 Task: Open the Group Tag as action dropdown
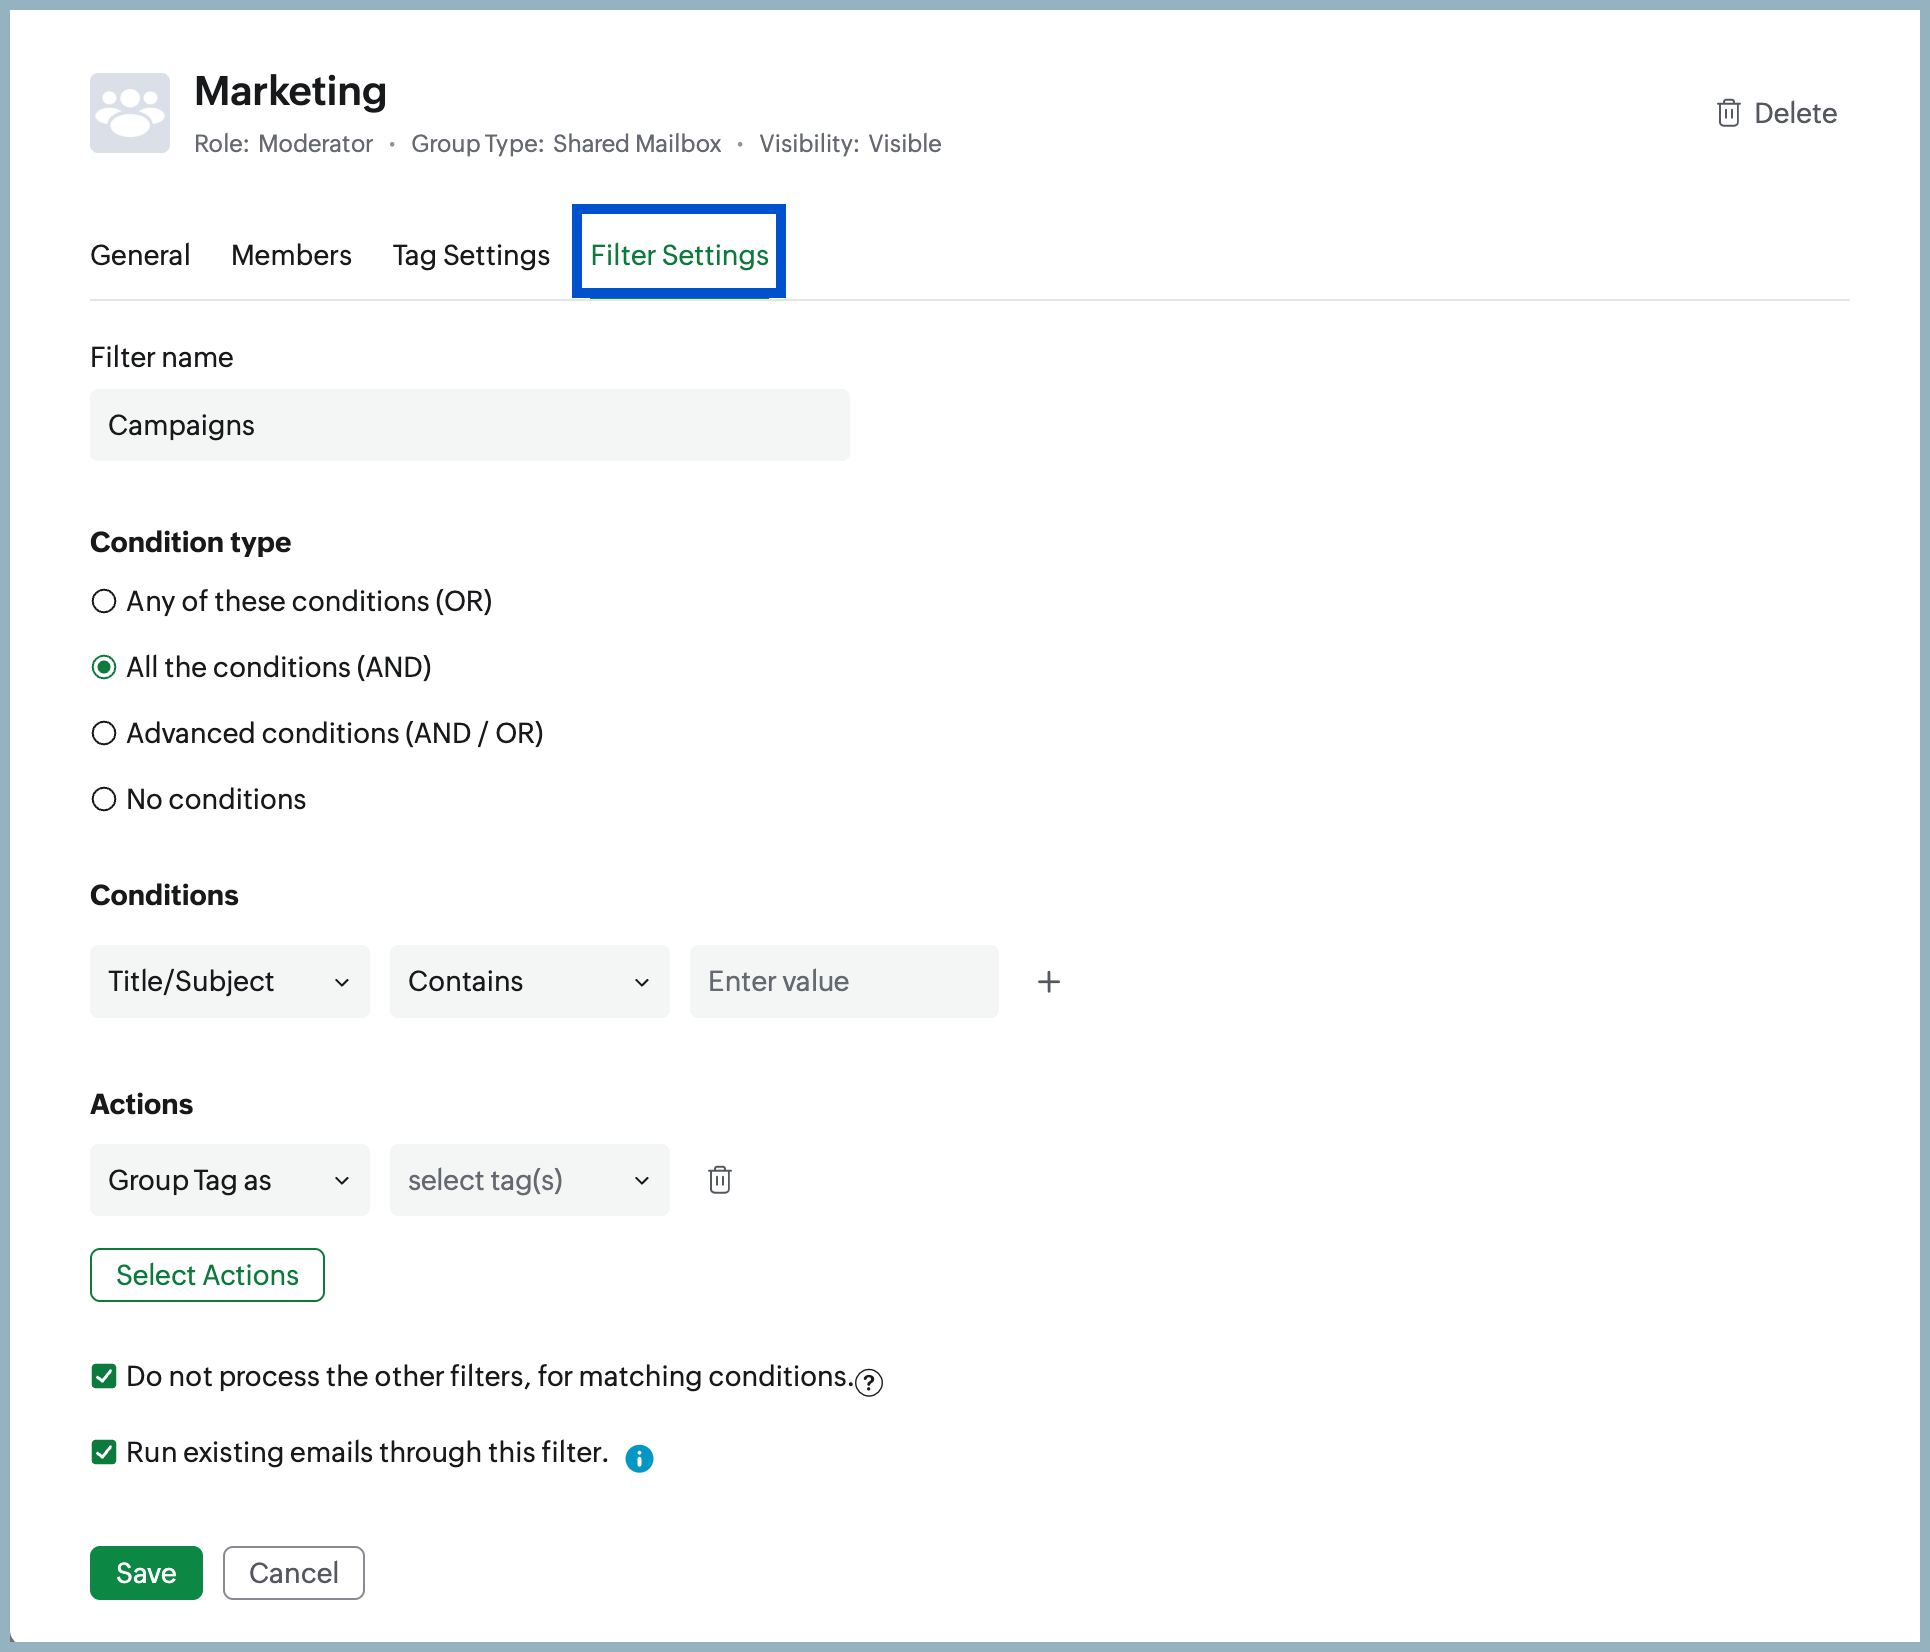tap(230, 1180)
